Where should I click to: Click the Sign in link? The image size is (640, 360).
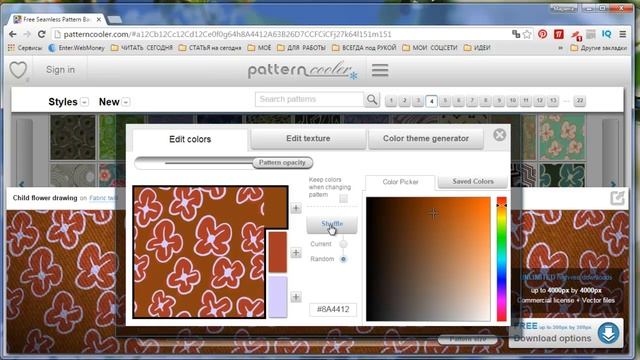[60, 70]
